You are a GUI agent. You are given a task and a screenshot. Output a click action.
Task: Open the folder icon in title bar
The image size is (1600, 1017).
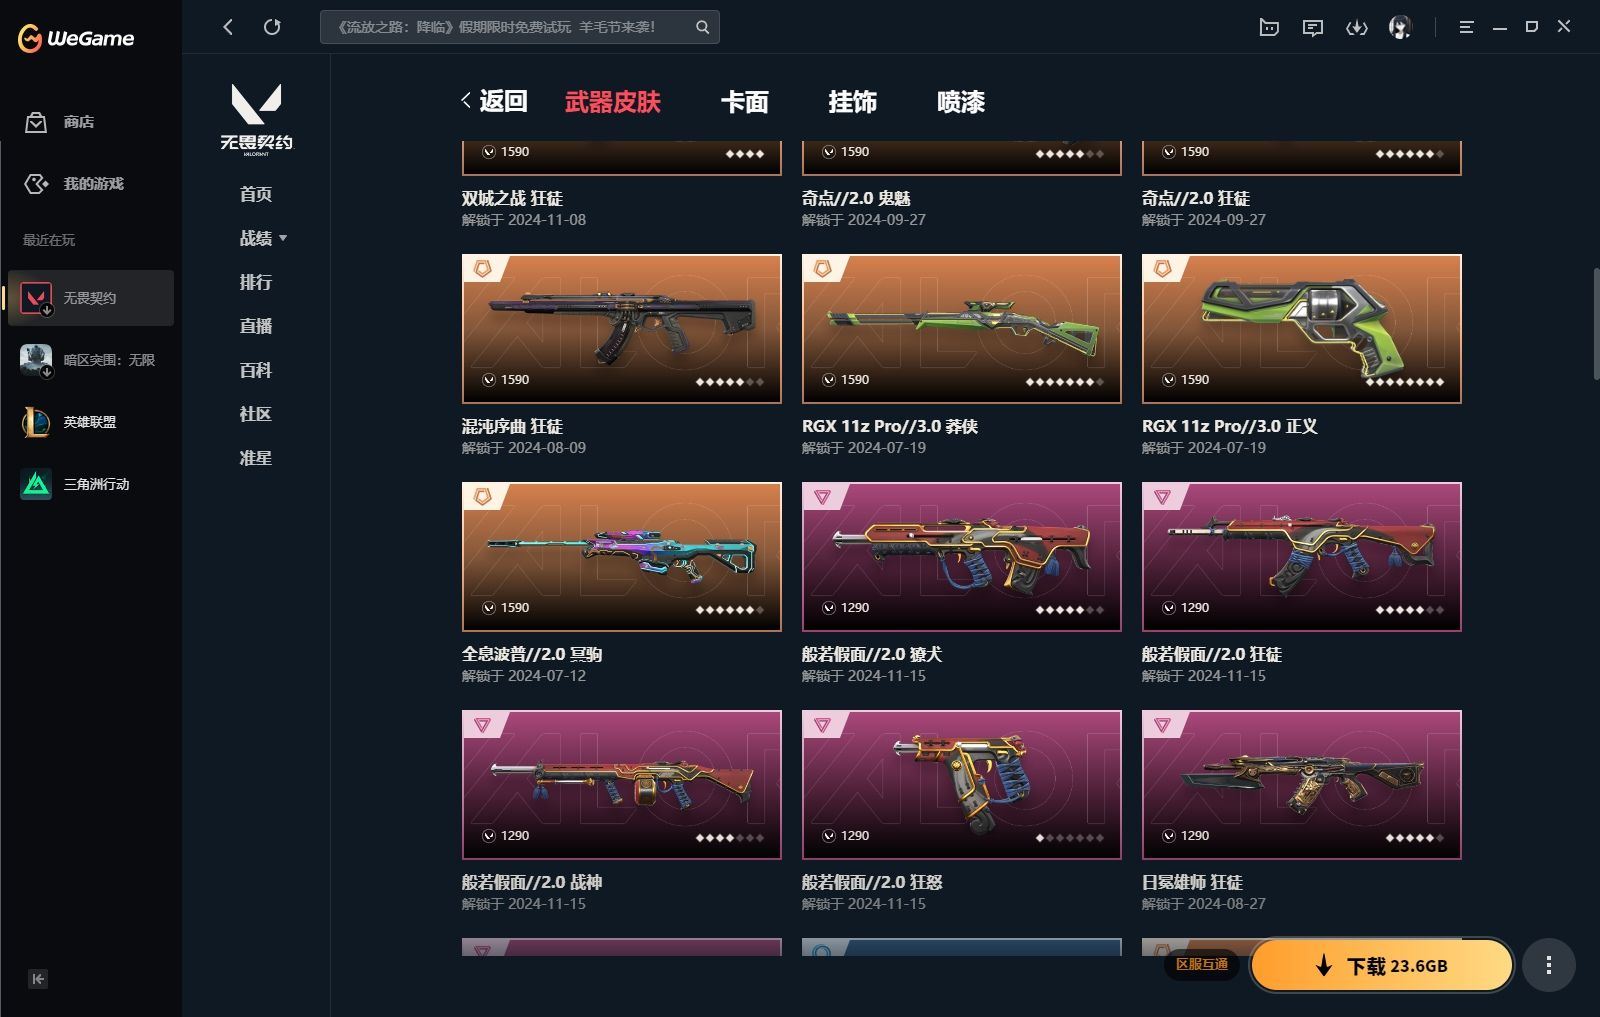[x=1269, y=27]
